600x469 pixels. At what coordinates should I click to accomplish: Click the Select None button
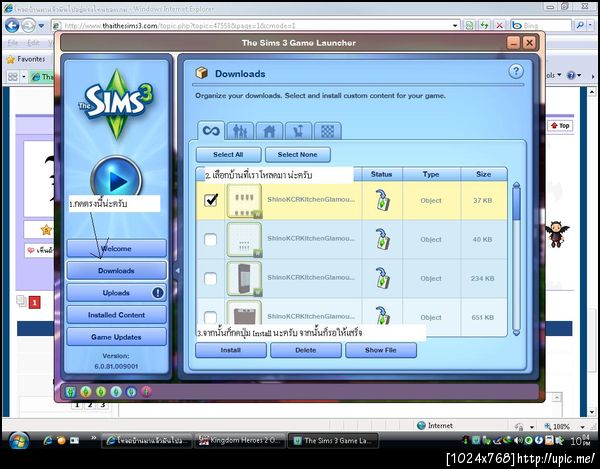pos(298,155)
